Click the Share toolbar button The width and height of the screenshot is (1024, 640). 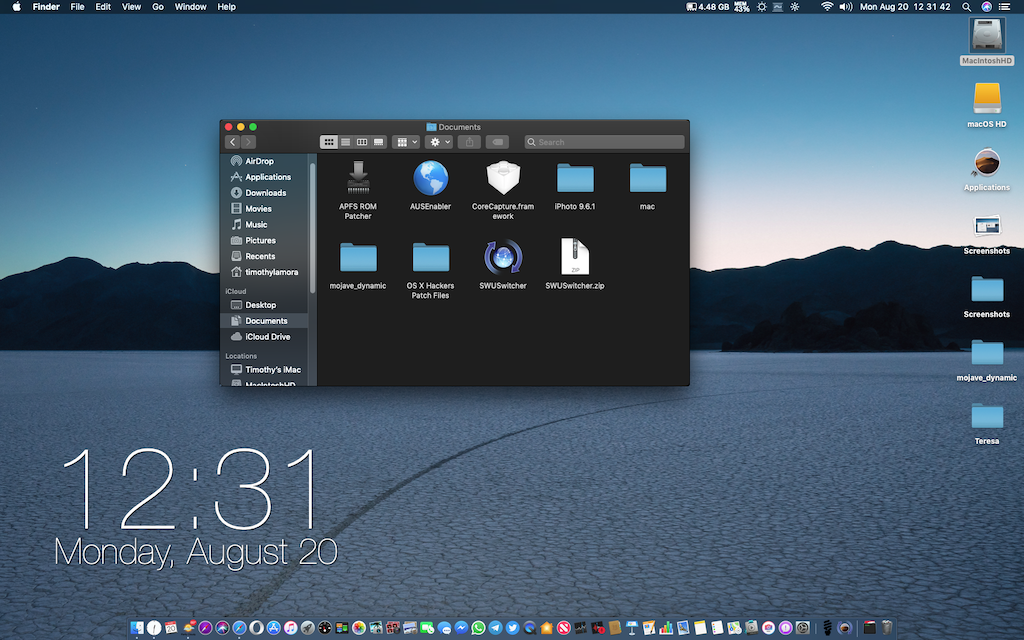pos(470,142)
